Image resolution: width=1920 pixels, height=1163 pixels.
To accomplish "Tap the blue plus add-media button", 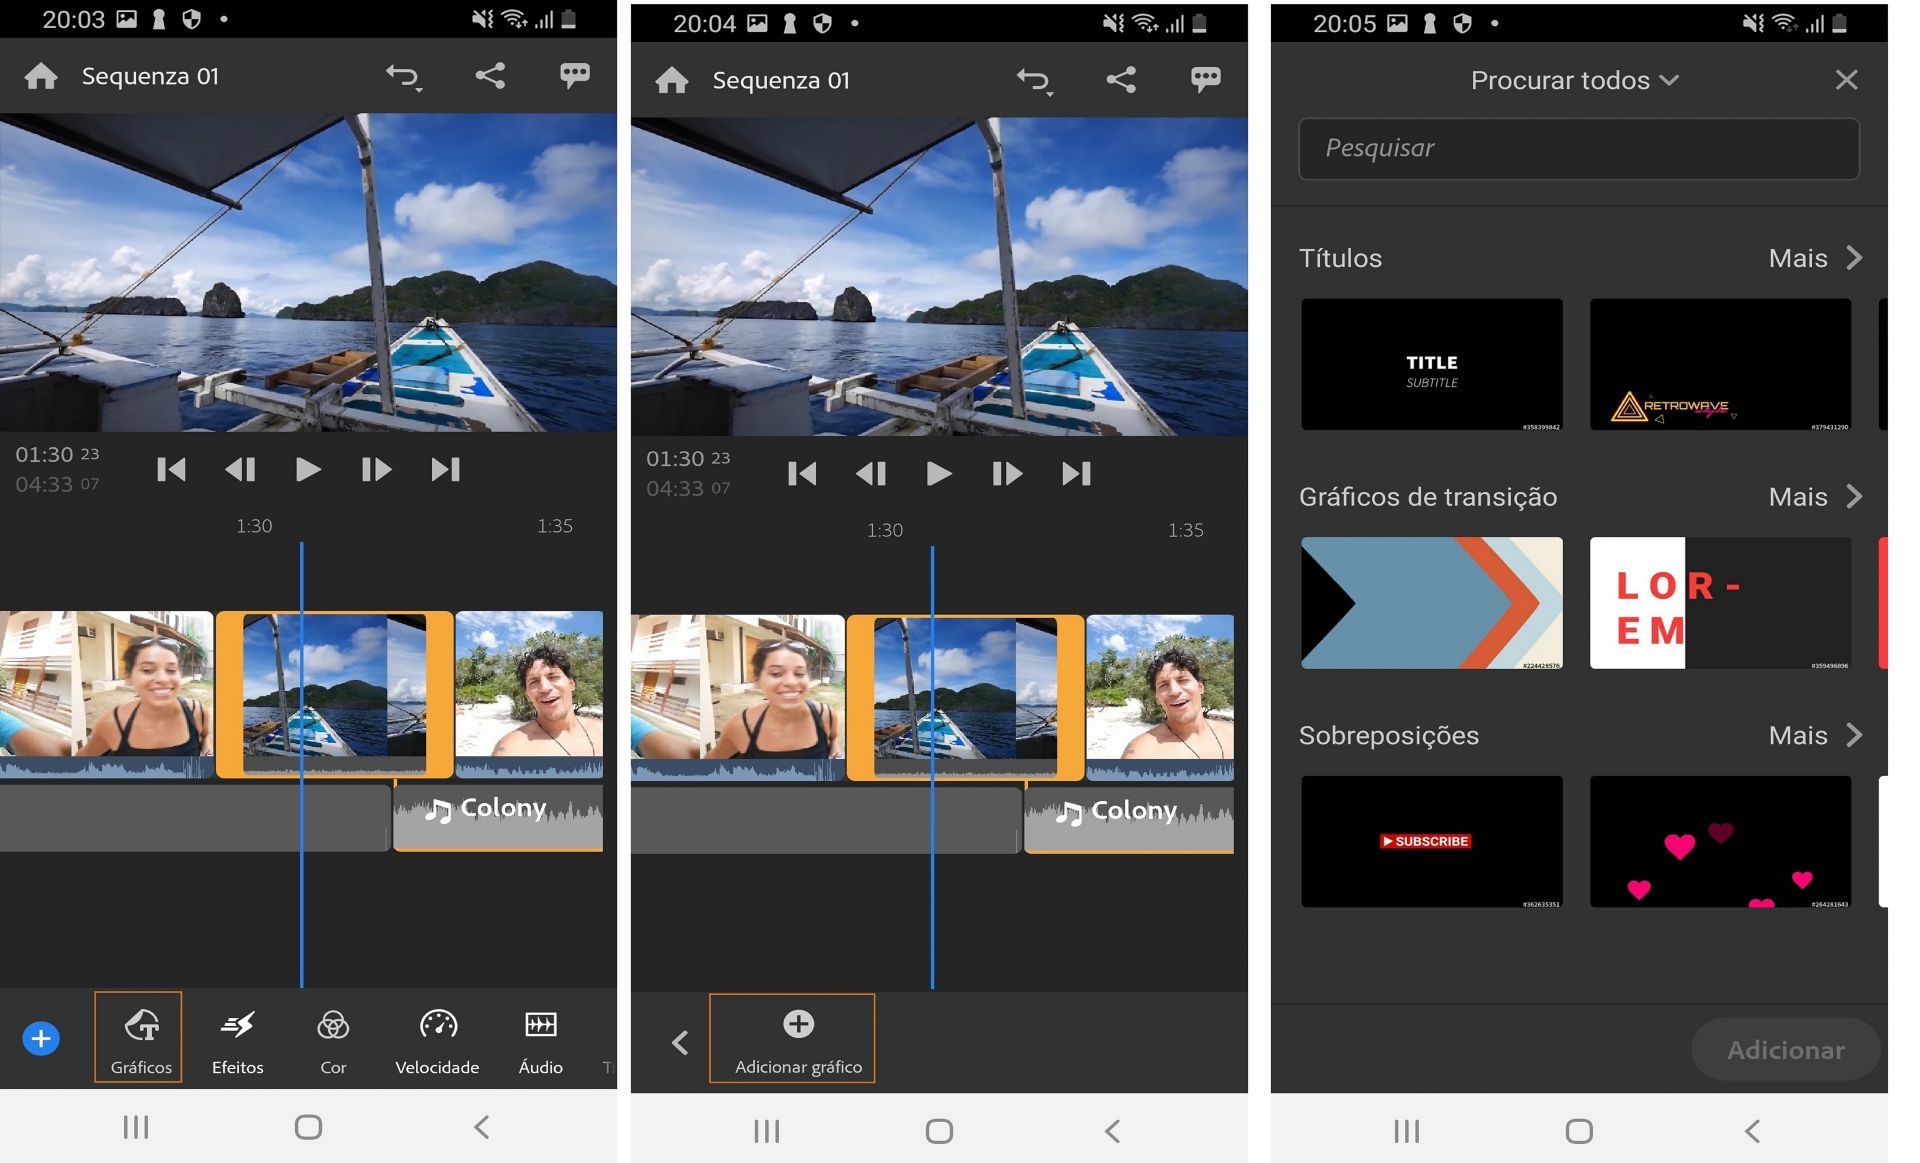I will [x=41, y=1039].
